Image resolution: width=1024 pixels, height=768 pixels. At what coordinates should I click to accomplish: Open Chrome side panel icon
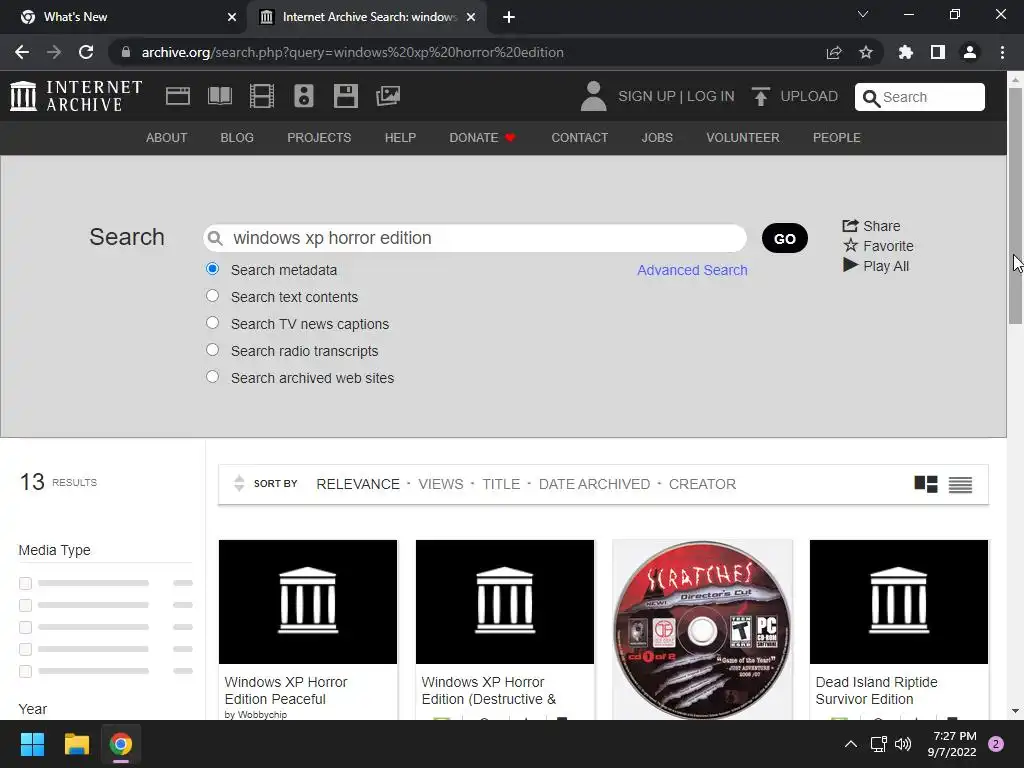tap(938, 52)
